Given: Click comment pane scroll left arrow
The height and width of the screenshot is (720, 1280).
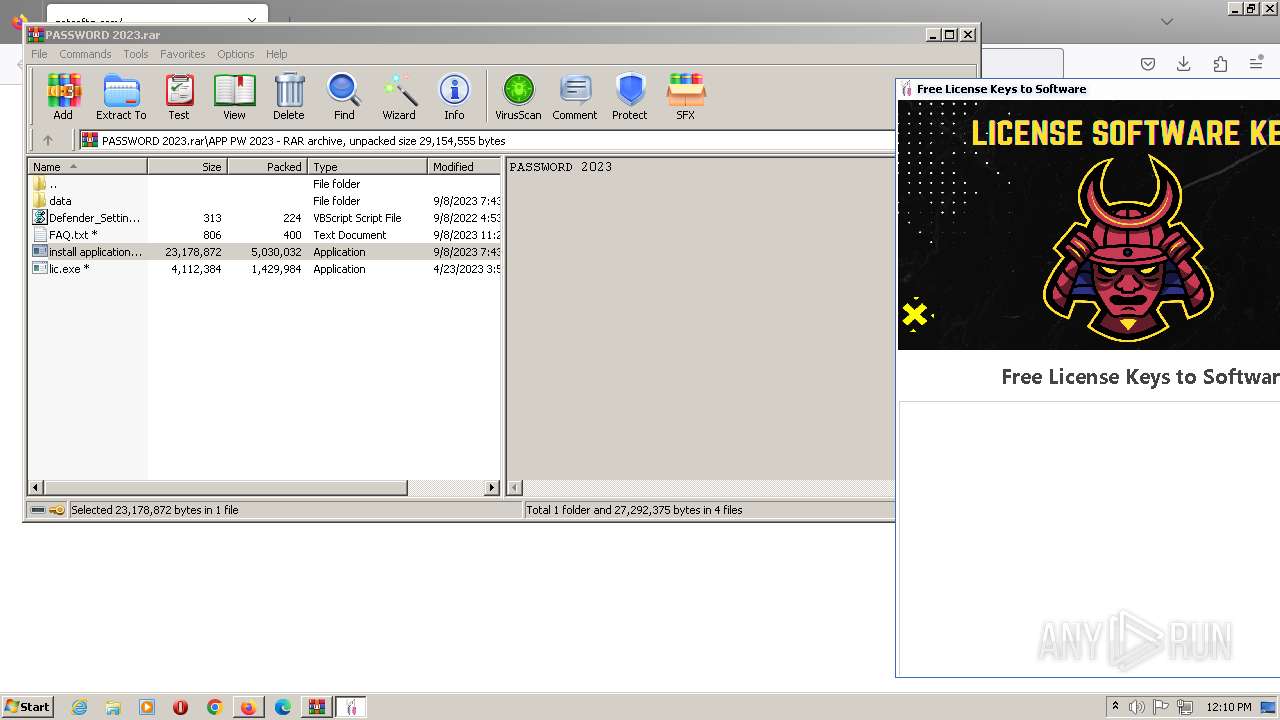Looking at the screenshot, I should point(515,488).
